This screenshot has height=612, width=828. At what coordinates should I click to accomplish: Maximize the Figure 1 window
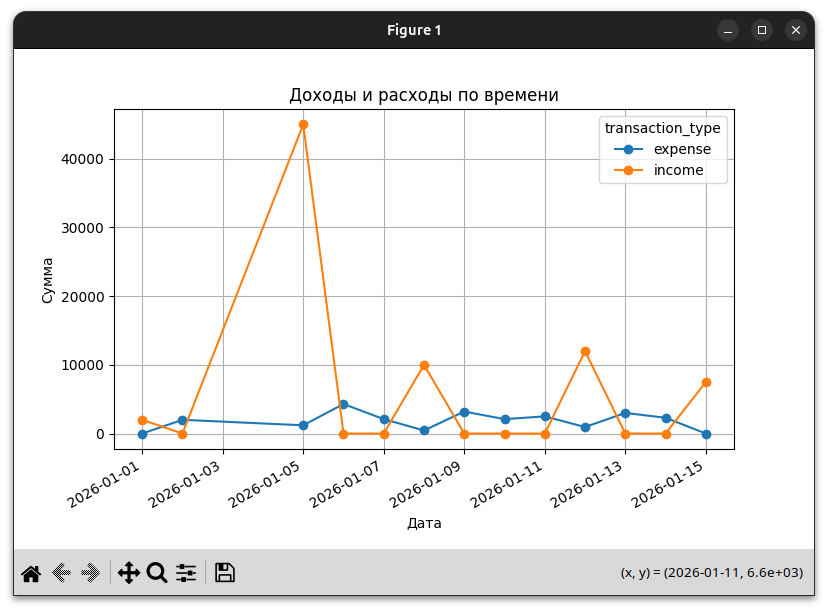coord(762,30)
